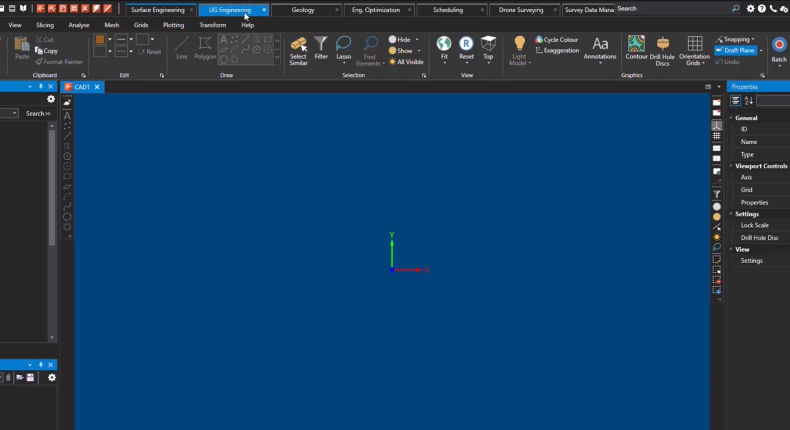This screenshot has width=790, height=430.
Task: Open the Mesh menu
Action: click(112, 25)
